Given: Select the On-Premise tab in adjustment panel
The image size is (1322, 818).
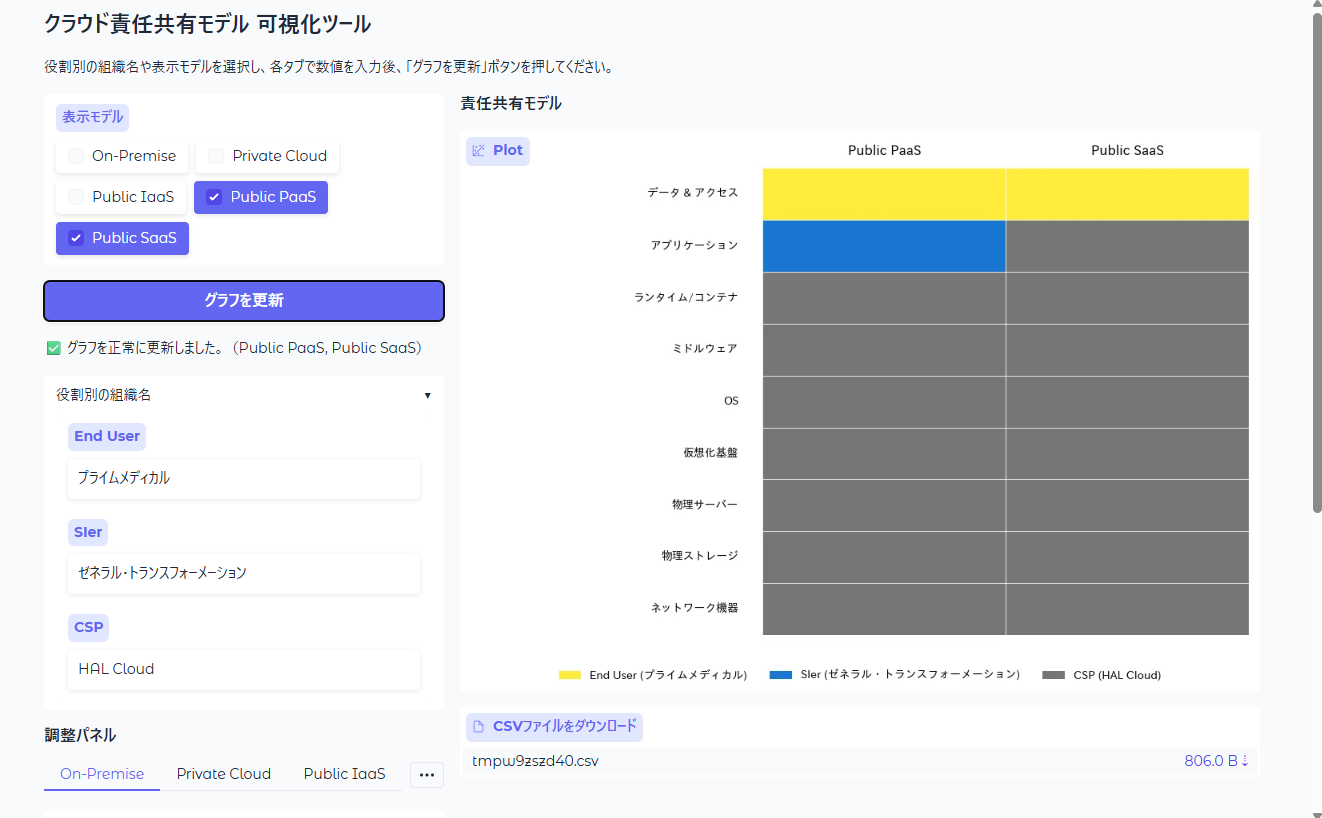Looking at the screenshot, I should tap(102, 774).
